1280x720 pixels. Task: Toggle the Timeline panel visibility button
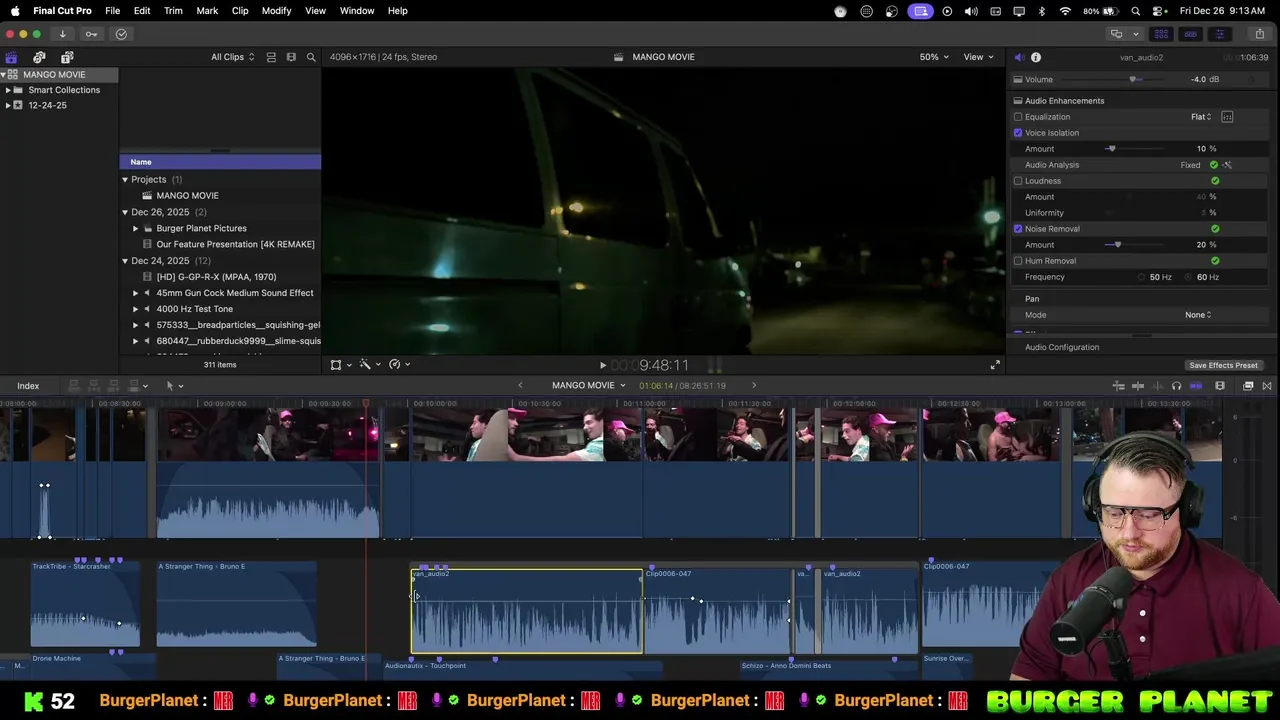click(x=1190, y=34)
